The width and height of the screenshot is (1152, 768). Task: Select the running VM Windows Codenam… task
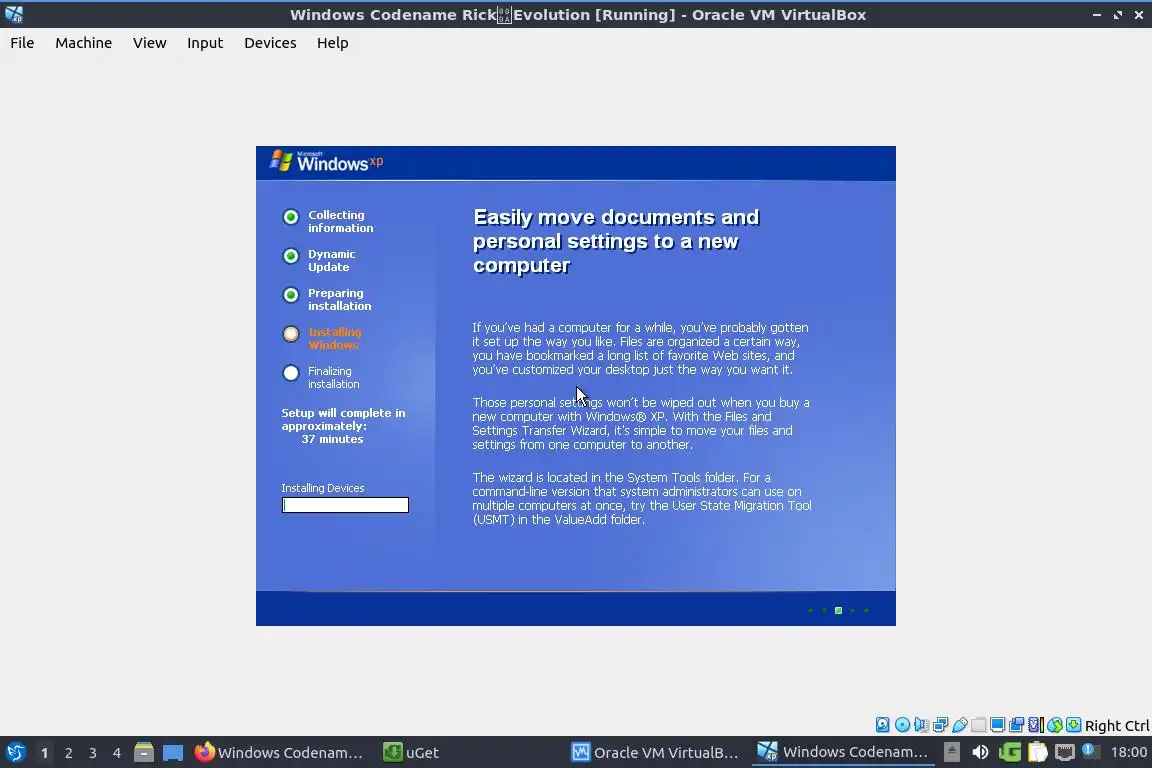point(843,753)
